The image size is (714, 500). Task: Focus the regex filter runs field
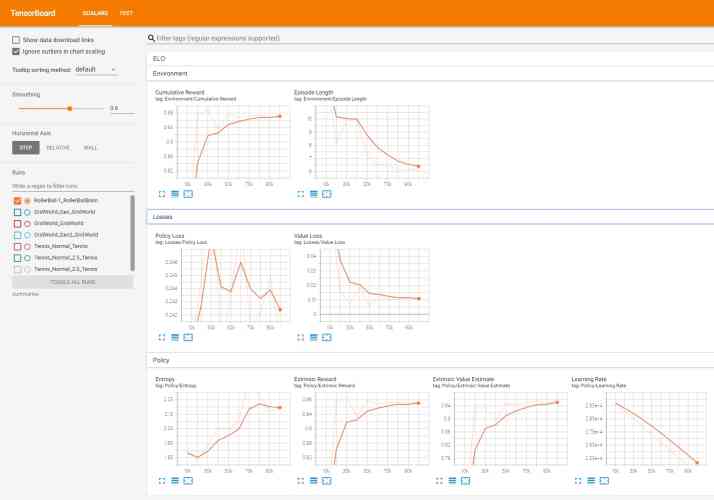(72, 186)
